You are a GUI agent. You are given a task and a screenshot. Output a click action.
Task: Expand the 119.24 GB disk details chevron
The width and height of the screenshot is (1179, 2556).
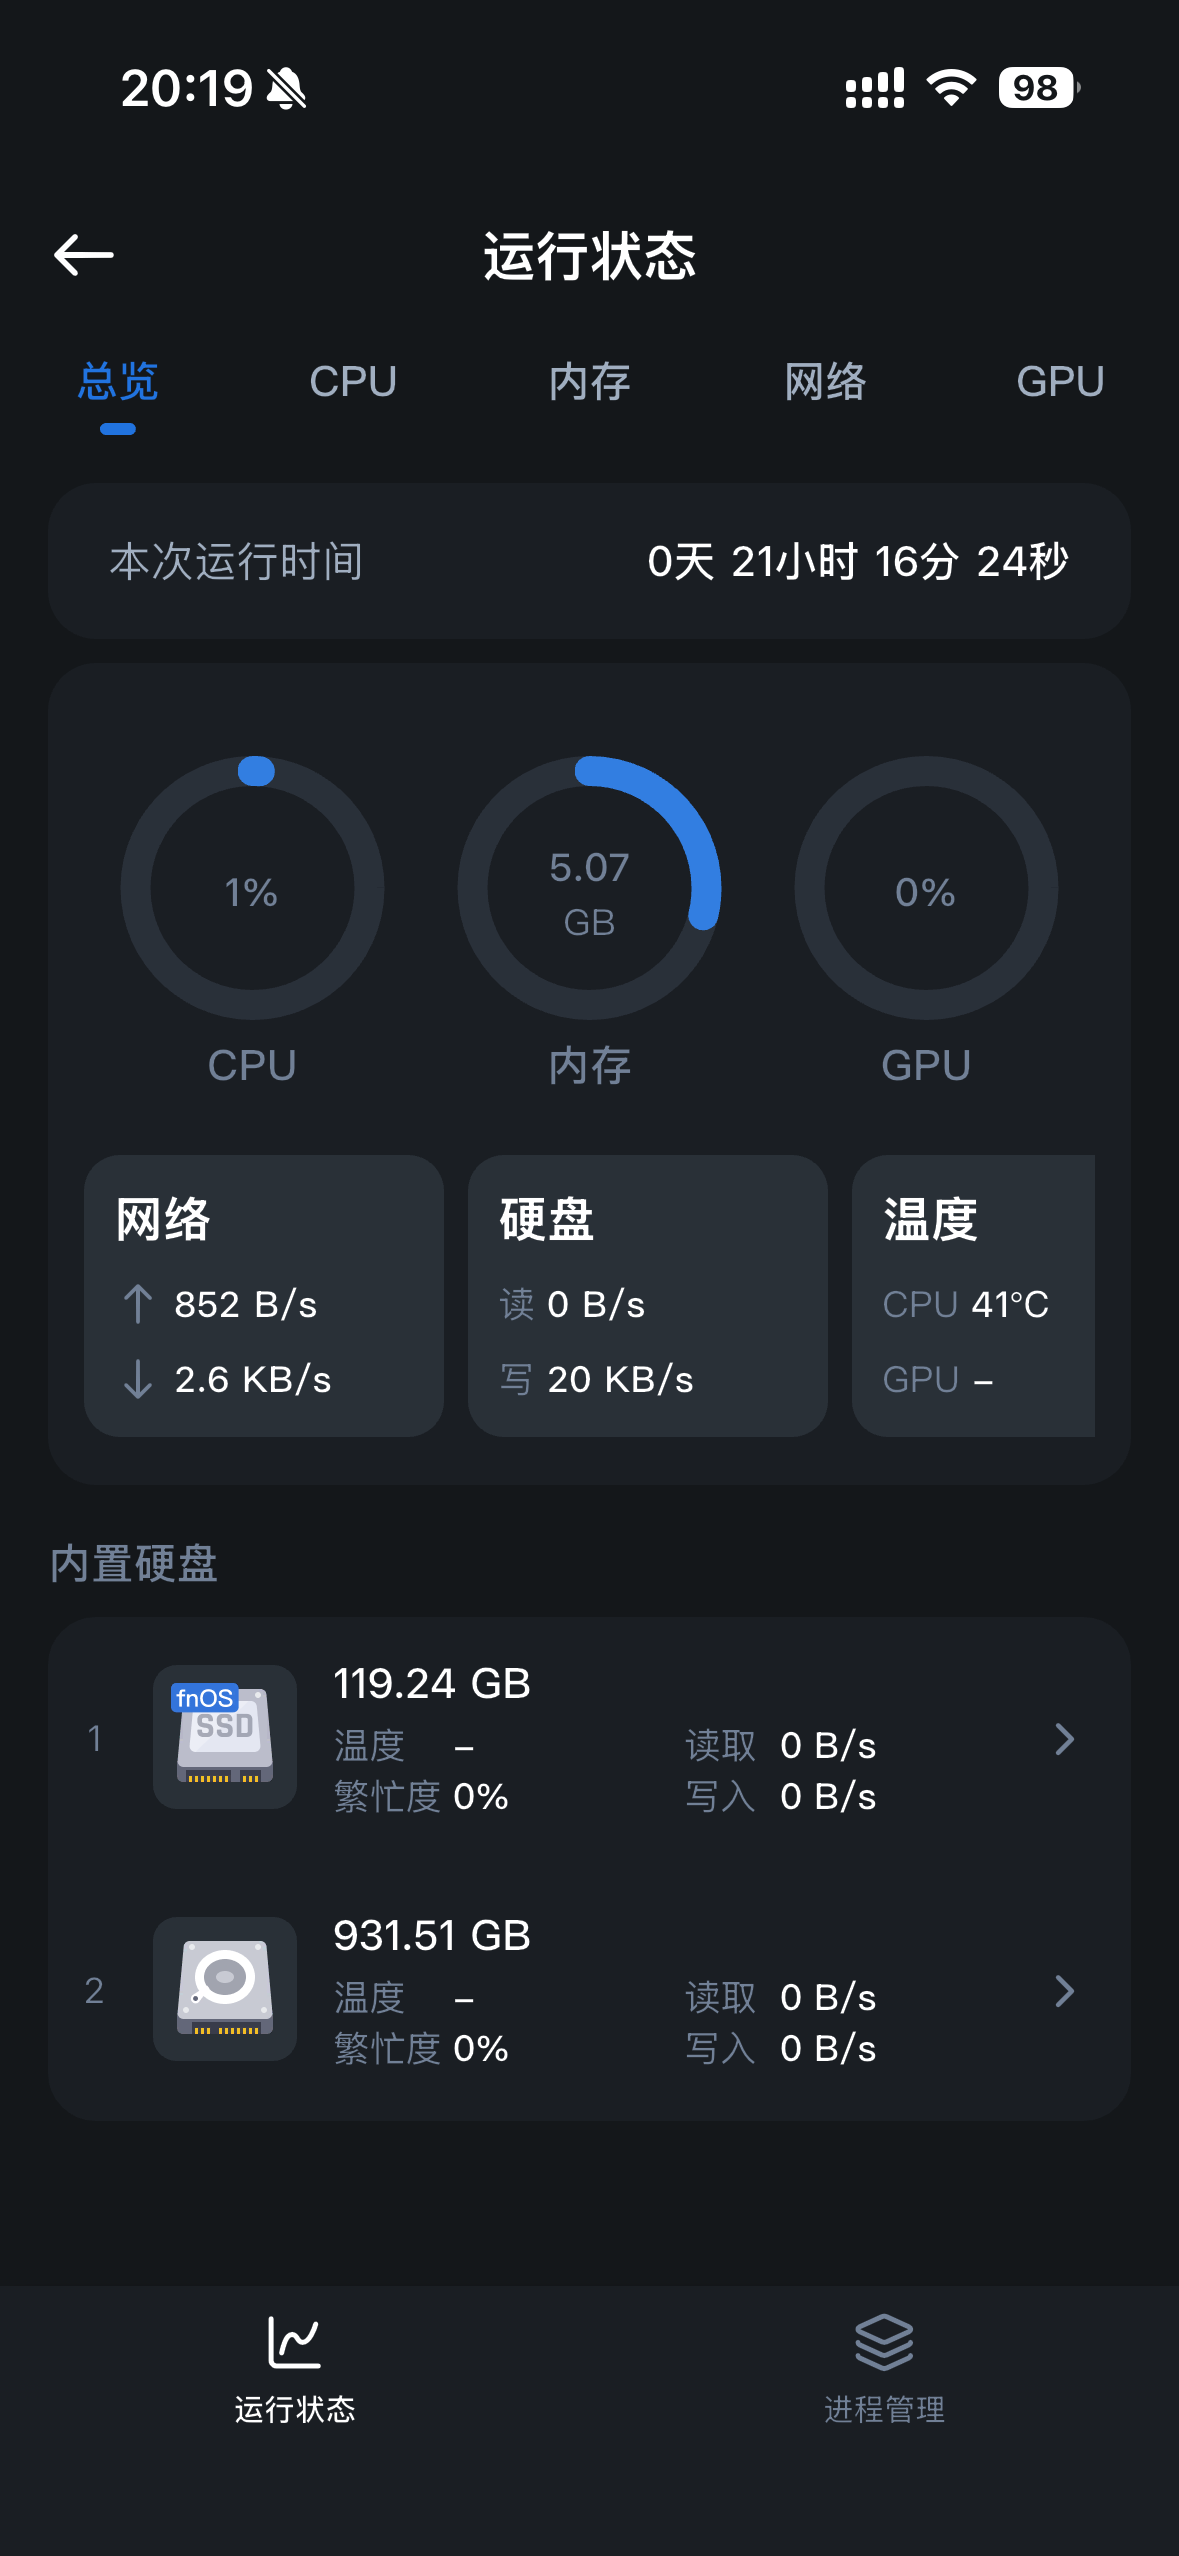pyautogui.click(x=1065, y=1740)
